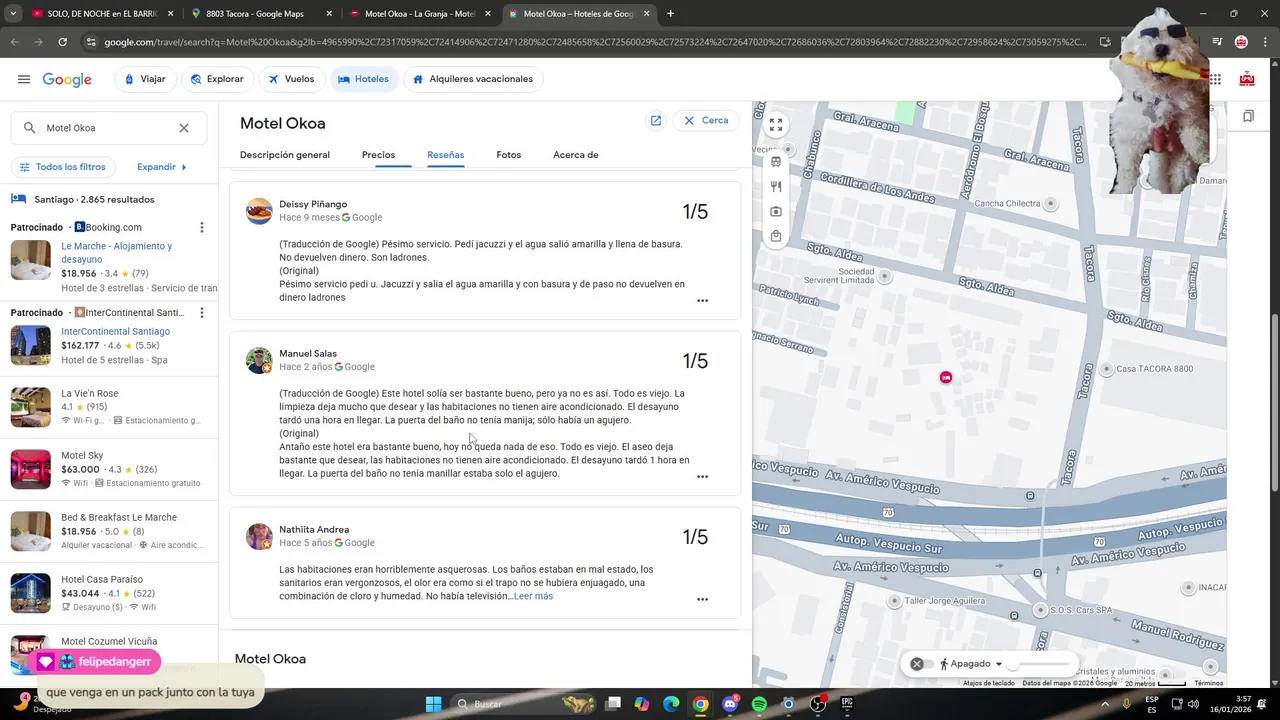Open options for Booking.com sponsored listing
This screenshot has height=720, width=1280.
click(201, 227)
